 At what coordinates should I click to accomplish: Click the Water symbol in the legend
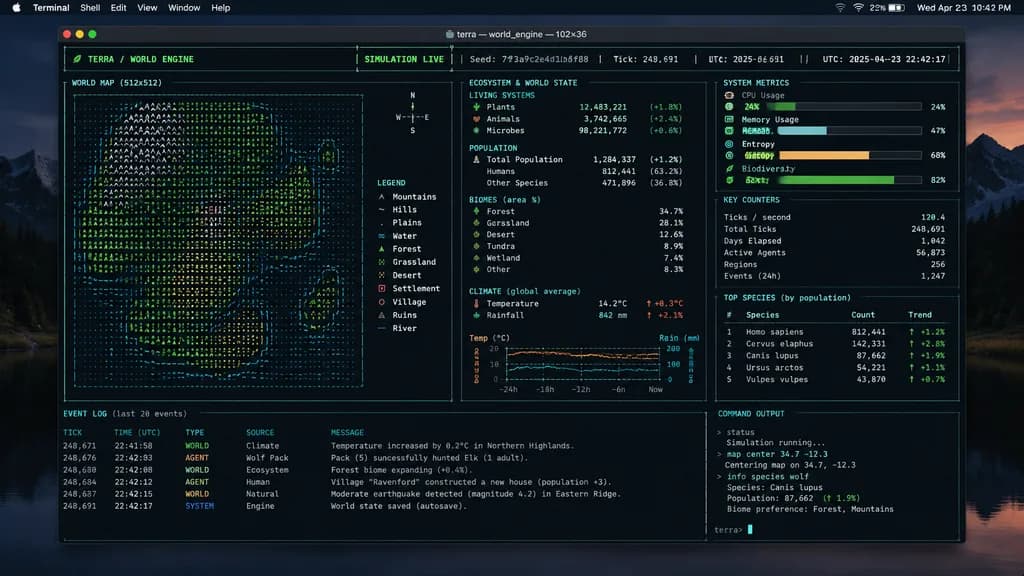381,236
